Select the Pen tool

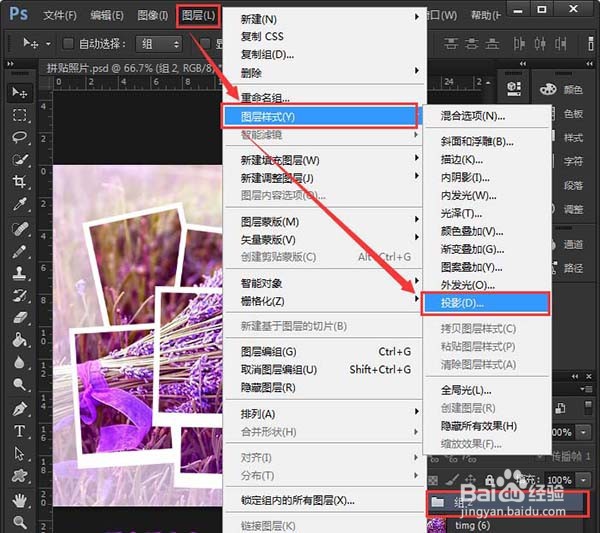(19, 408)
